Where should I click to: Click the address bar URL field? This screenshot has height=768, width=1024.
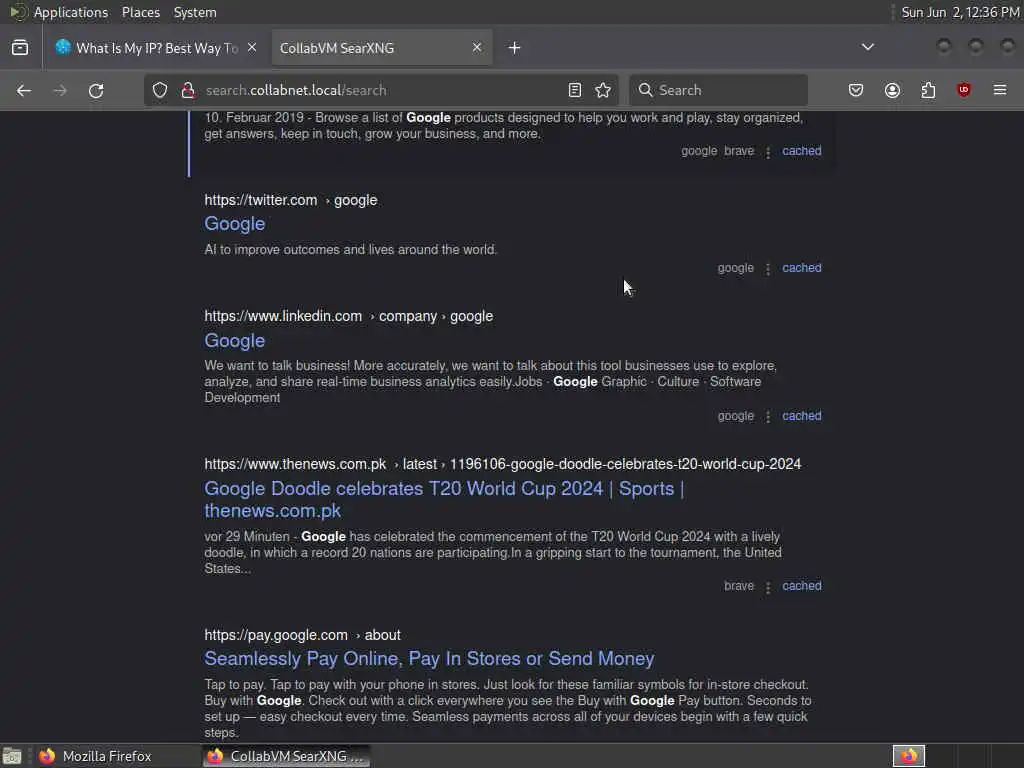[382, 90]
